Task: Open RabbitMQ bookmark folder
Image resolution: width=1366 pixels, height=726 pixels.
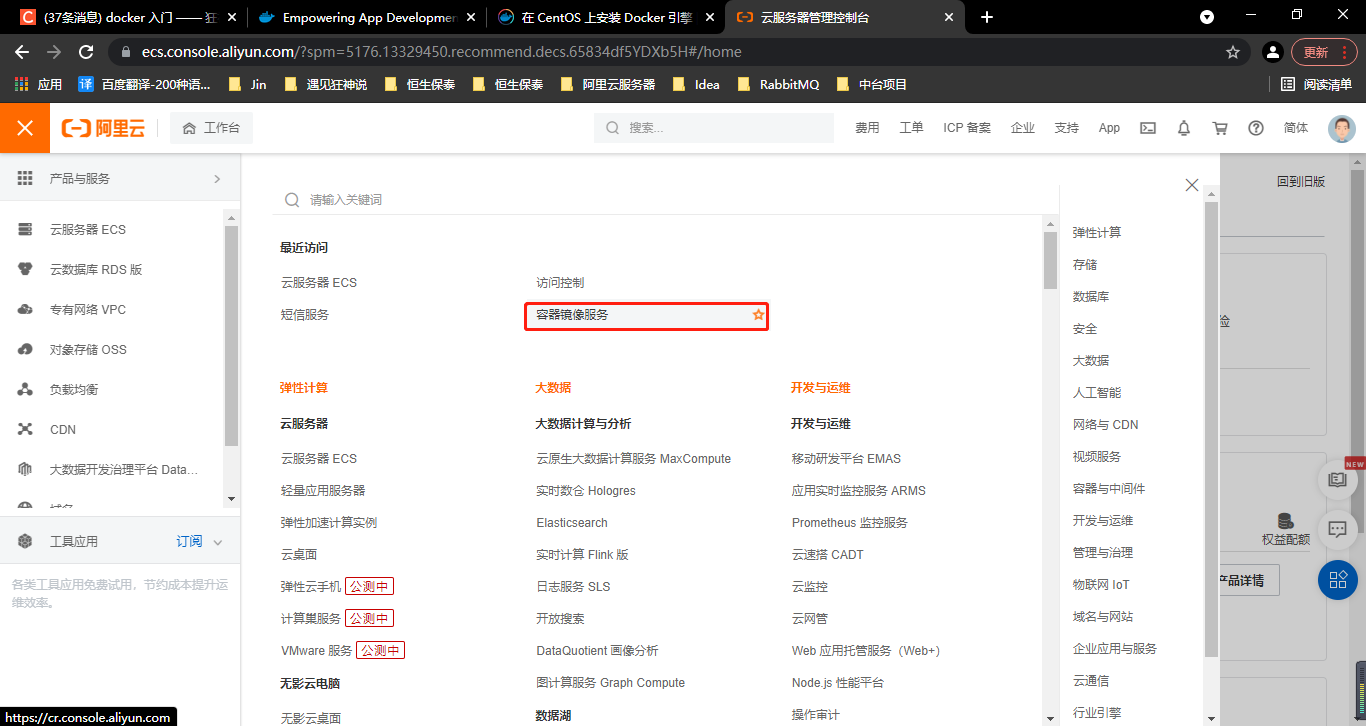Action: pyautogui.click(x=778, y=84)
